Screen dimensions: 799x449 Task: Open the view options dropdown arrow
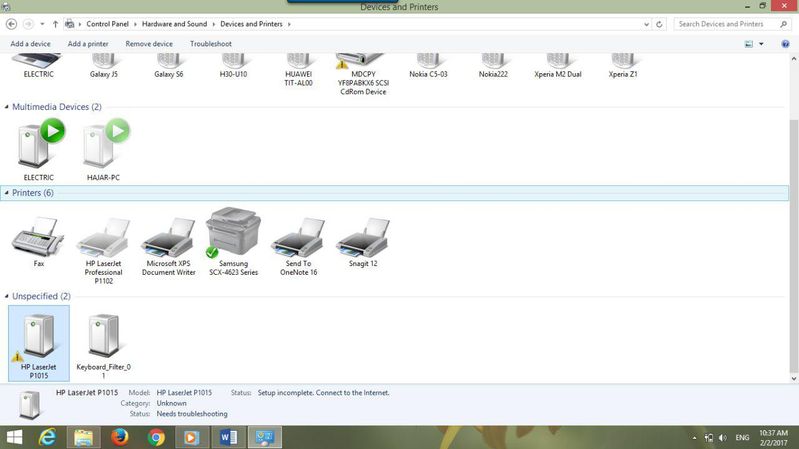point(761,44)
